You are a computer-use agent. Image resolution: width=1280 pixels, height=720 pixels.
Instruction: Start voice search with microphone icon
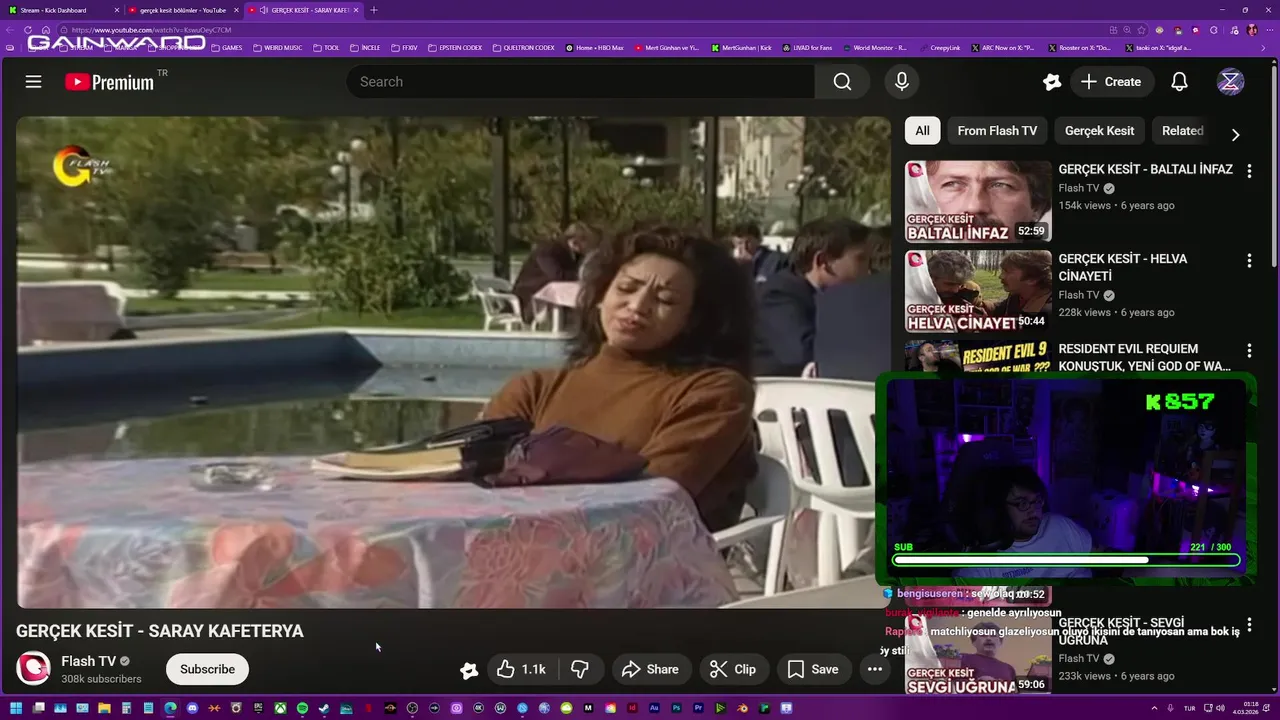click(902, 82)
